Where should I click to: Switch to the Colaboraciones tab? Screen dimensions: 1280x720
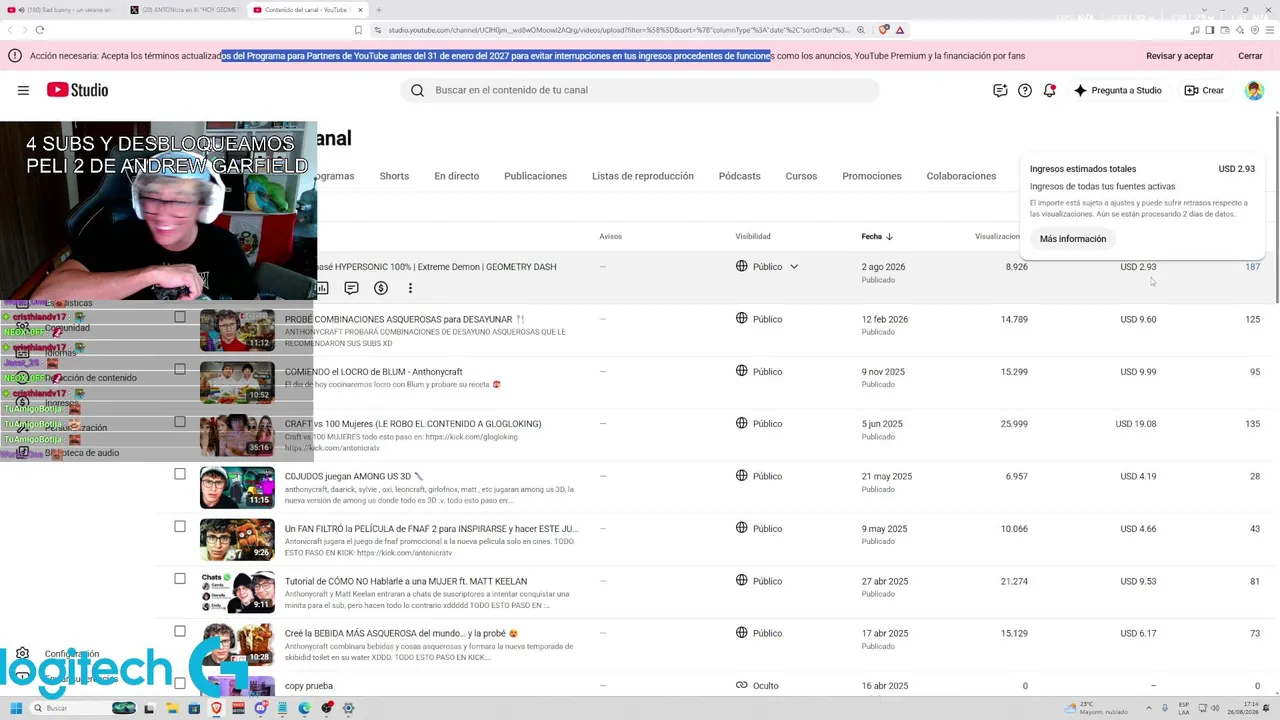click(x=961, y=176)
